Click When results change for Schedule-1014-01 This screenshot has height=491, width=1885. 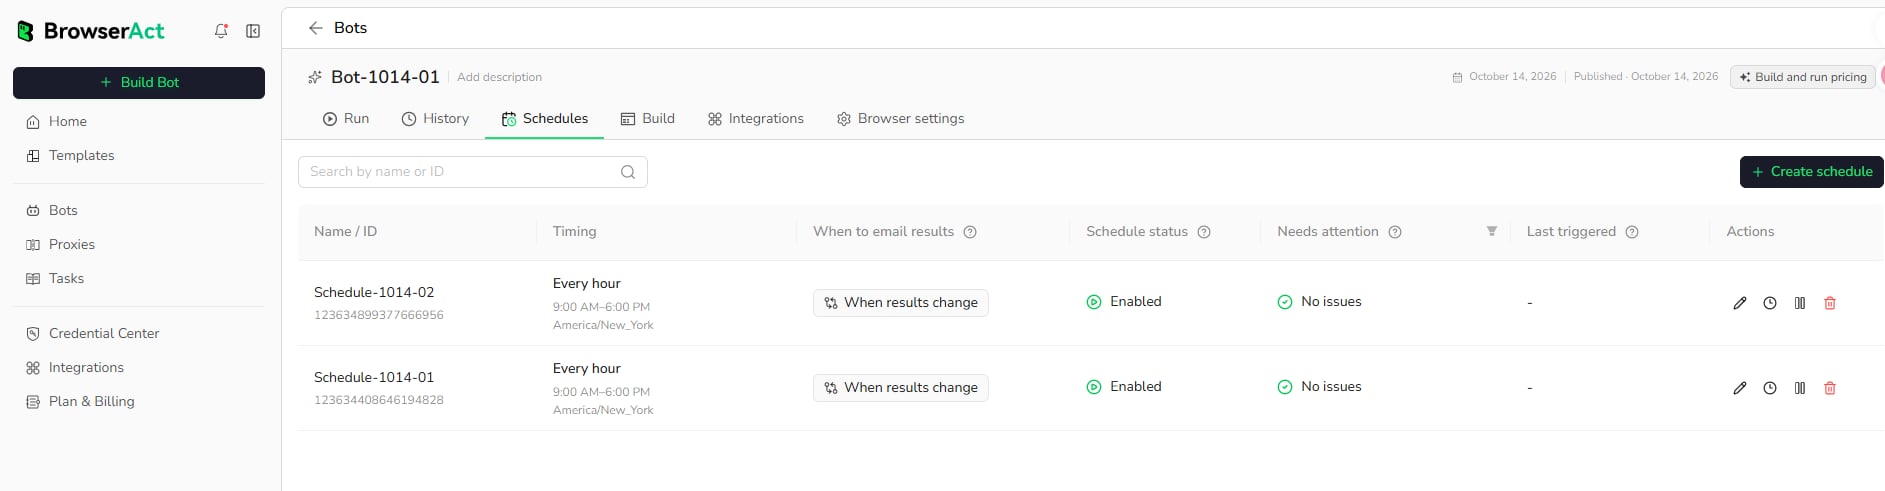pos(901,388)
